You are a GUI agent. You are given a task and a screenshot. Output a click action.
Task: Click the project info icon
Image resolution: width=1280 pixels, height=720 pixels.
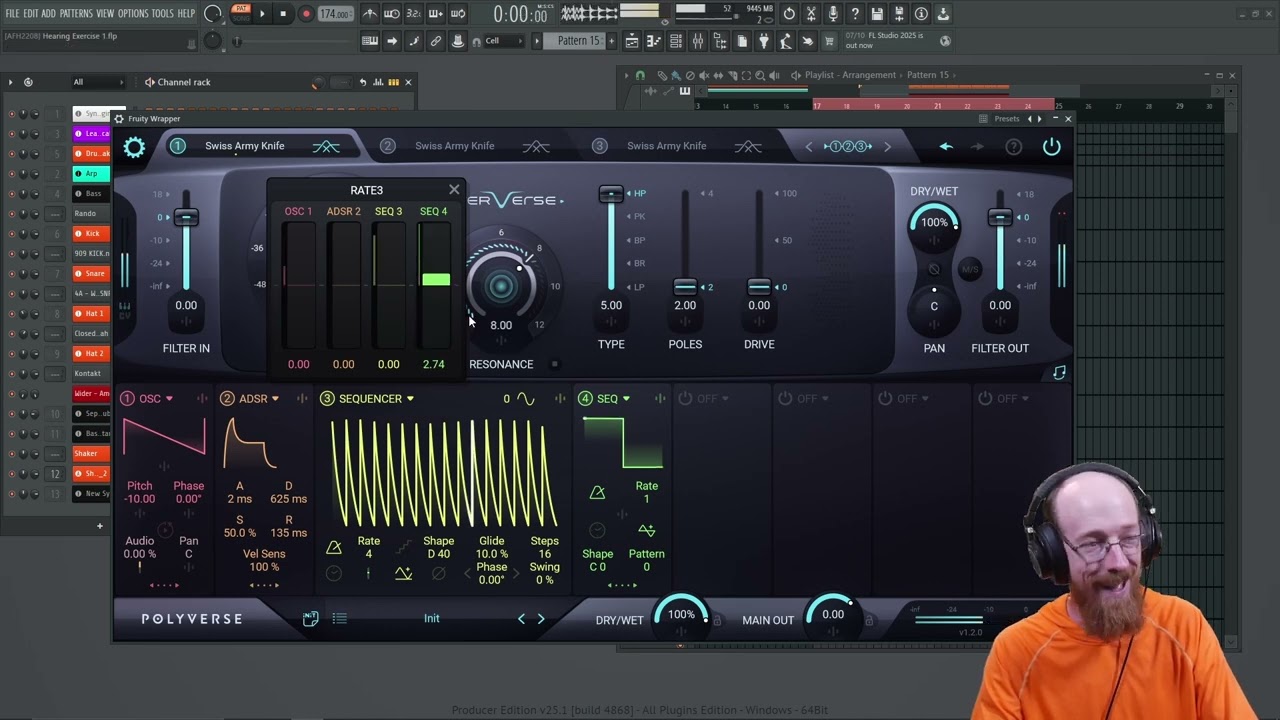(921, 14)
